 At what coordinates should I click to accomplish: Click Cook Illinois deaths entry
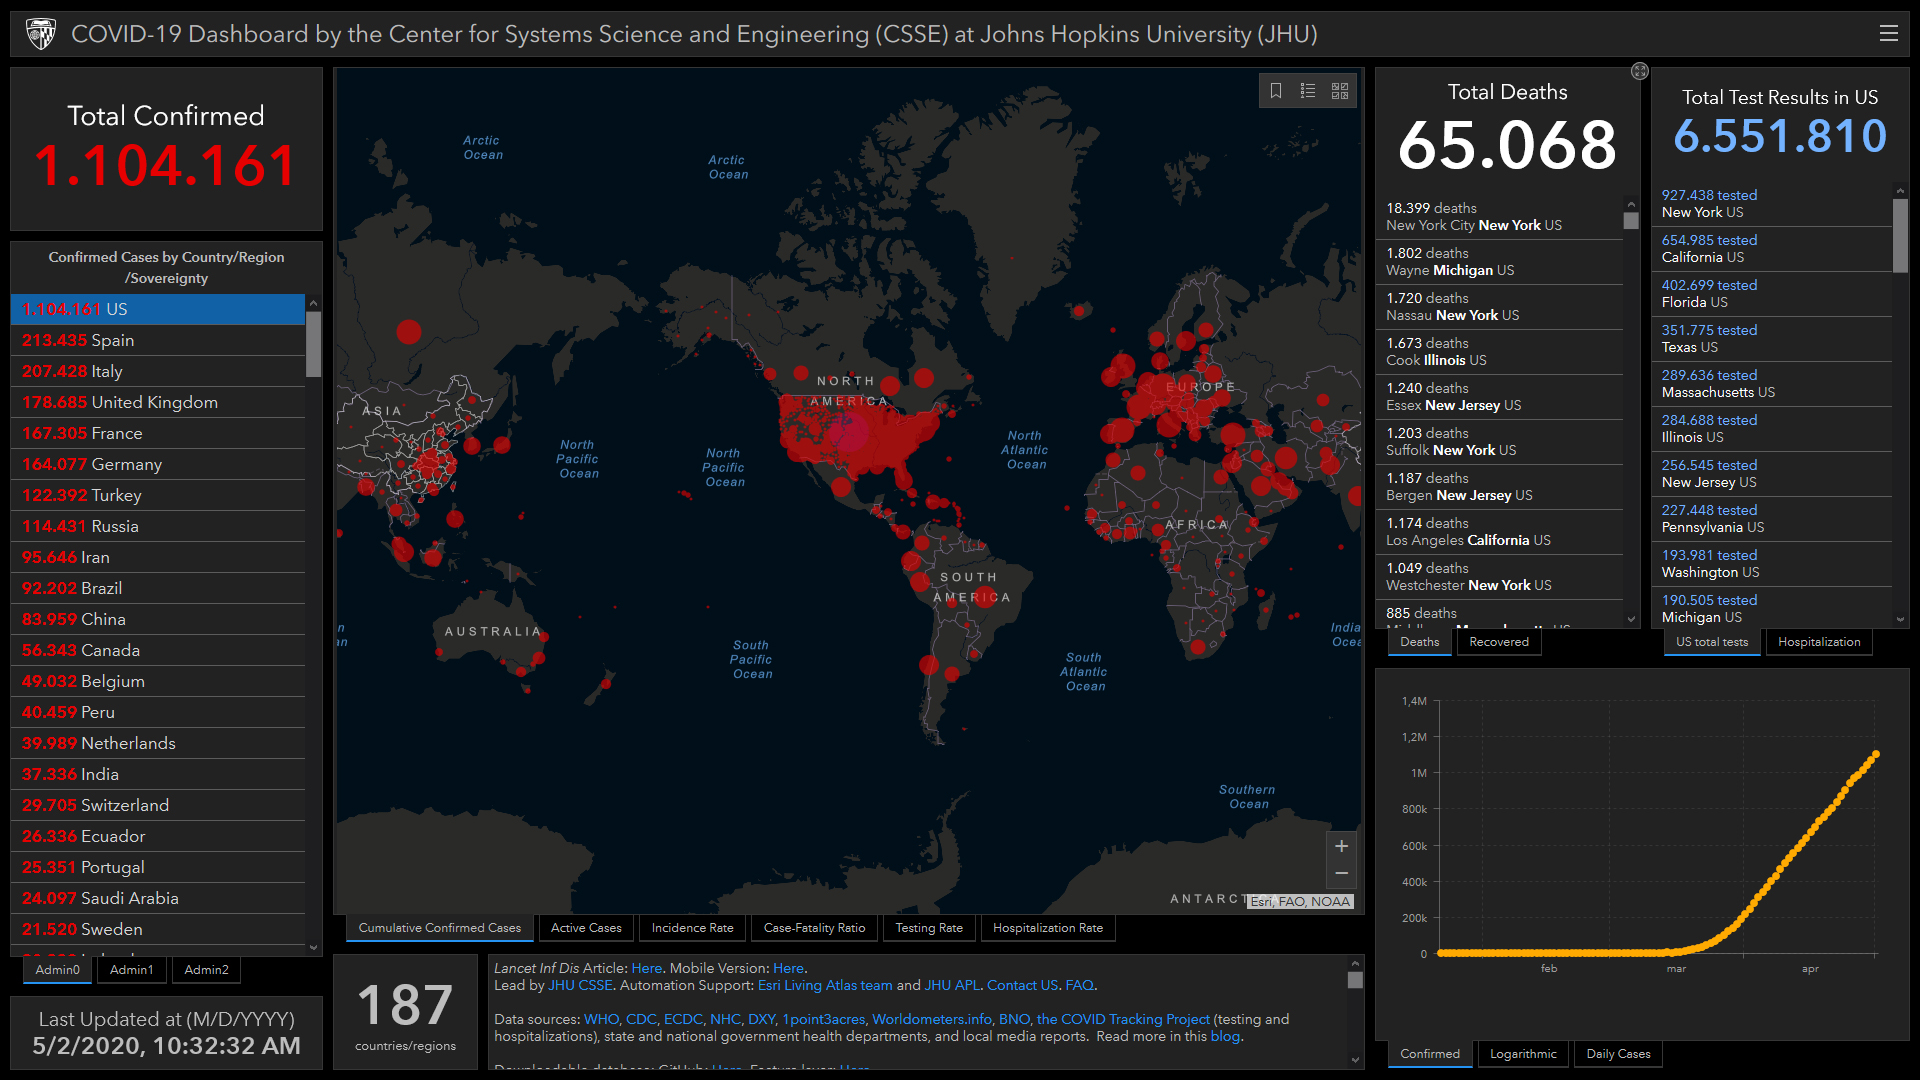pos(1500,352)
